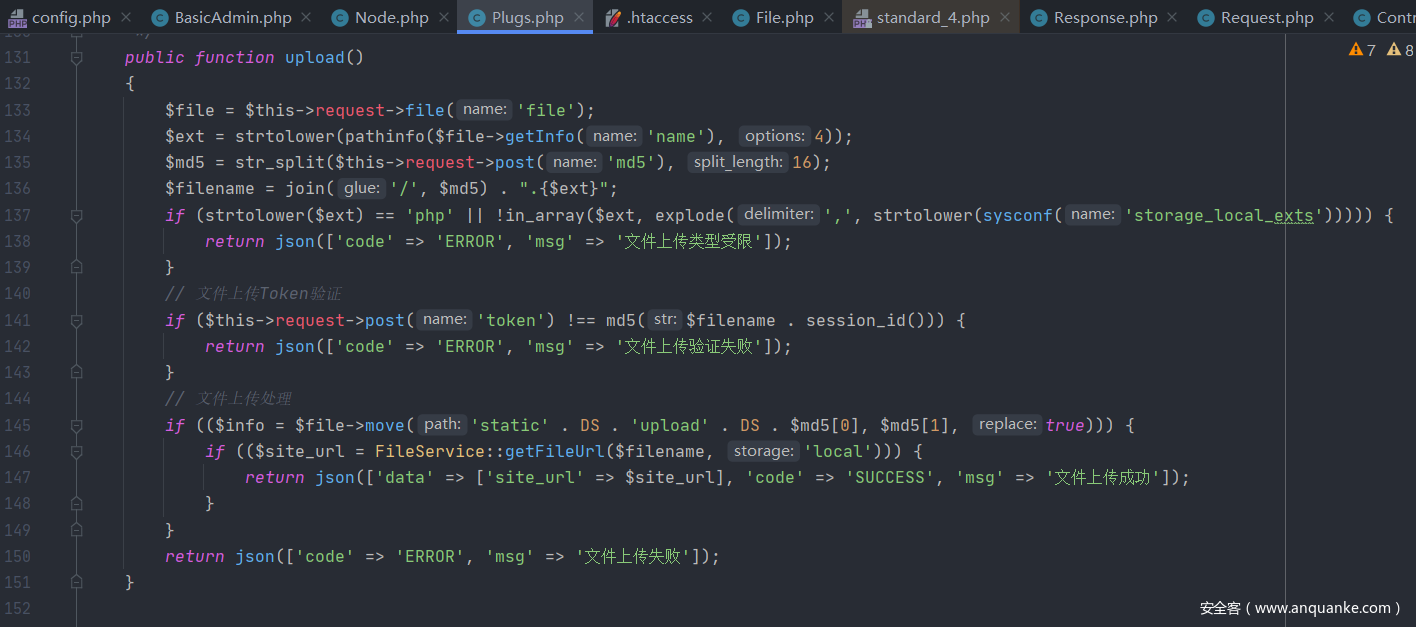Click the standard_4.php file icon
Viewport: 1416px width, 627px height.
[861, 18]
